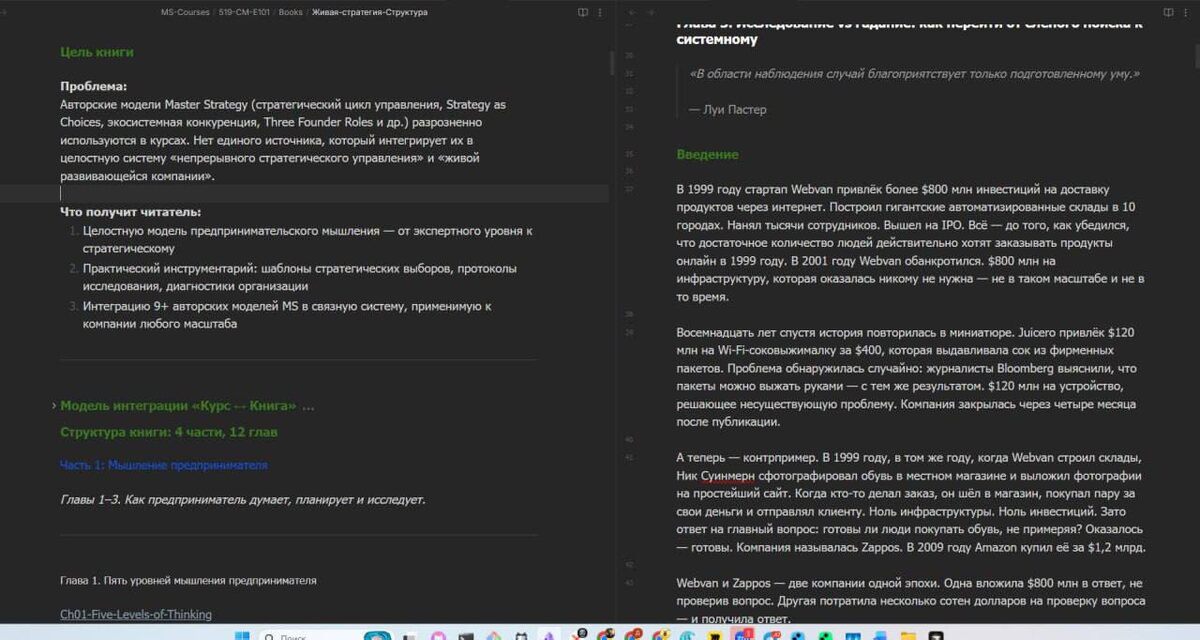Open 519-CM-E101 breadcrumb folder
The width and height of the screenshot is (1200, 640).
point(245,12)
